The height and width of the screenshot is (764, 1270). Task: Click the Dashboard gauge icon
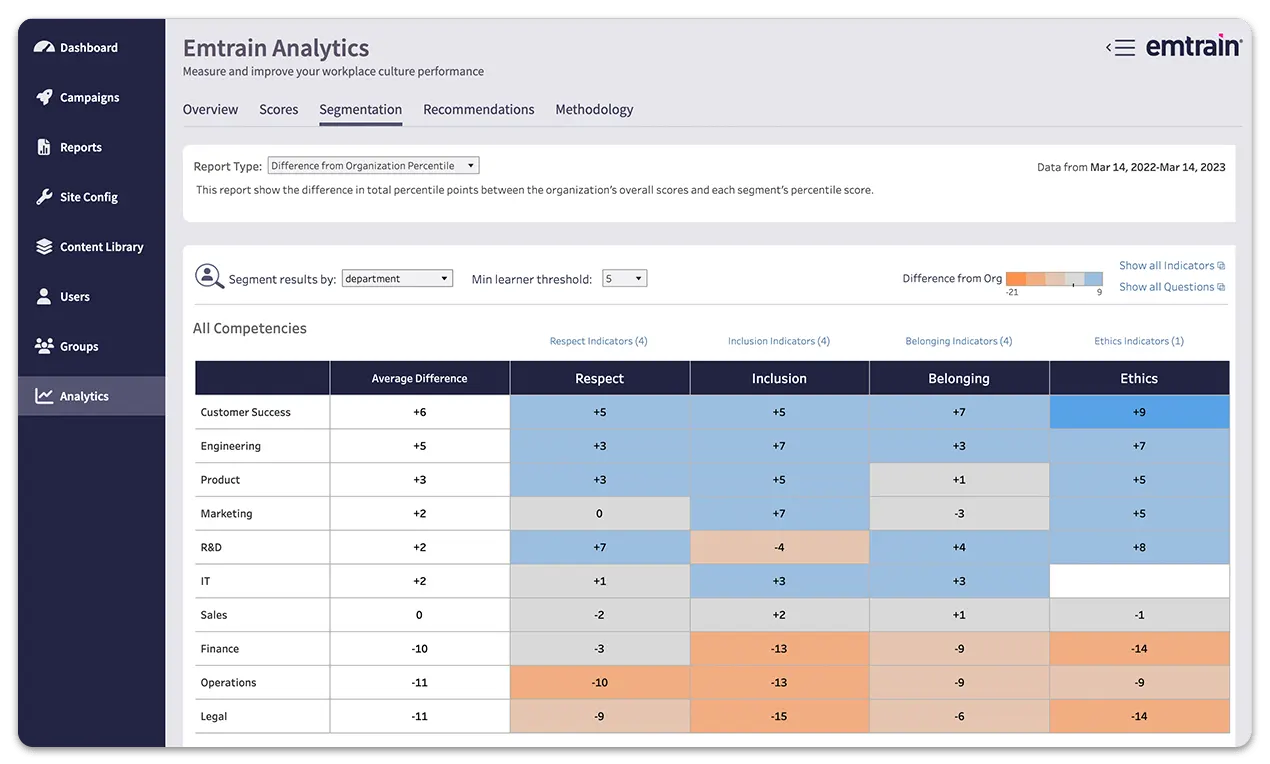click(44, 47)
